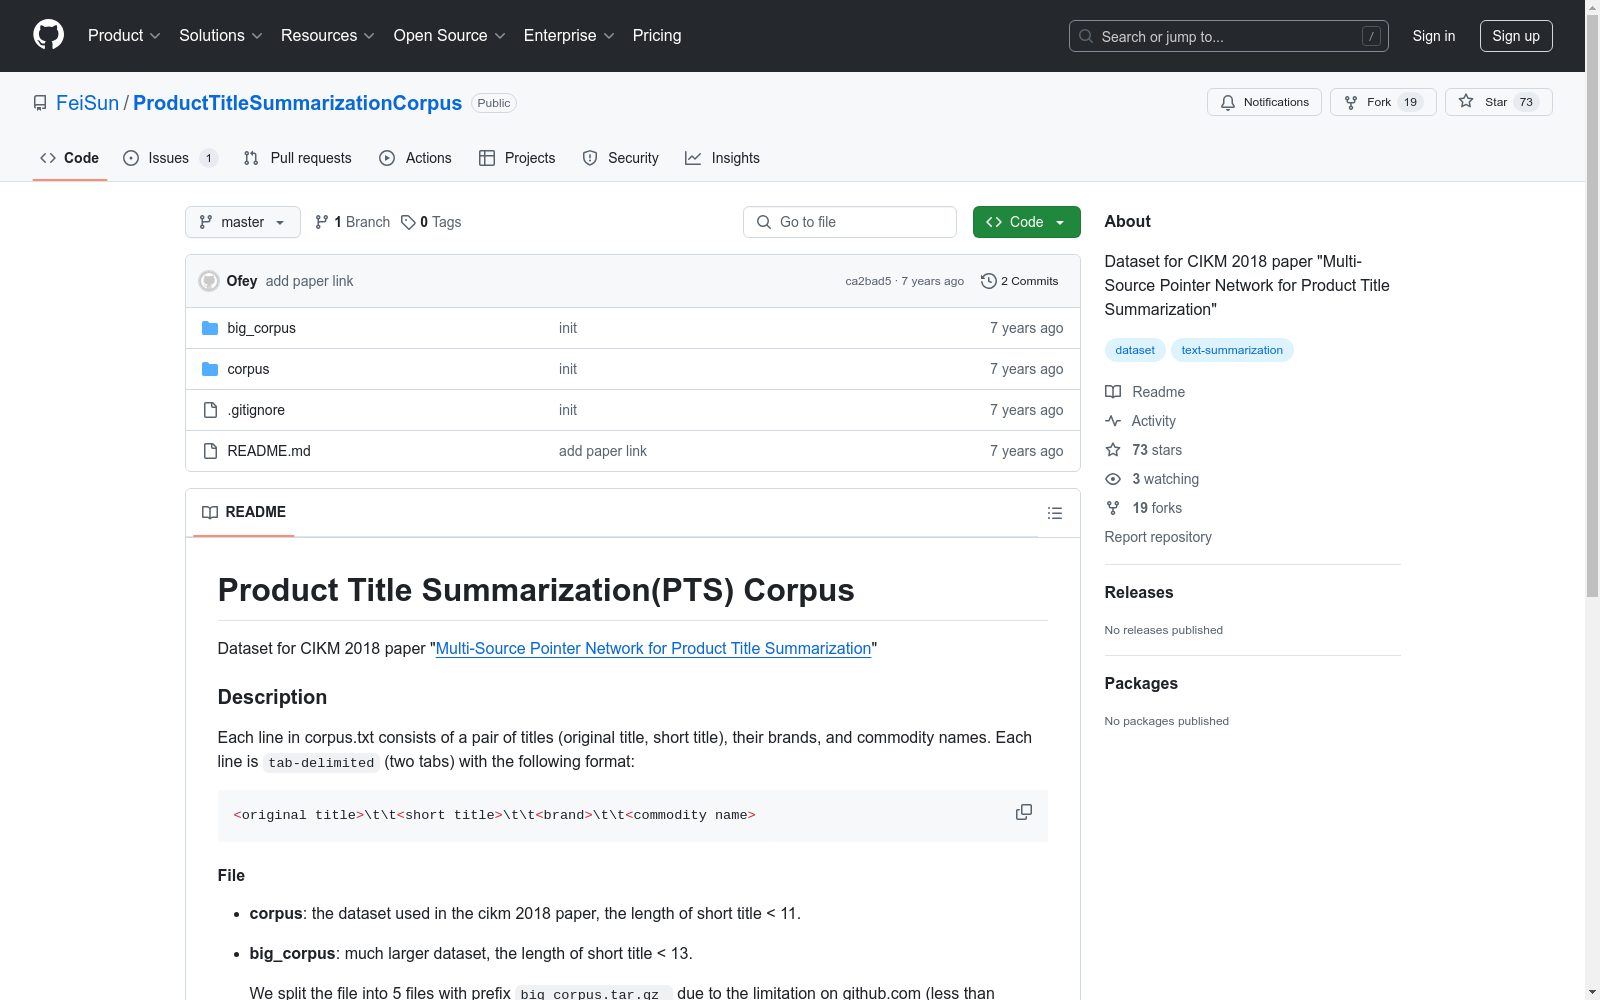1600x1000 pixels.
Task: Select the README tab
Action: coord(244,512)
